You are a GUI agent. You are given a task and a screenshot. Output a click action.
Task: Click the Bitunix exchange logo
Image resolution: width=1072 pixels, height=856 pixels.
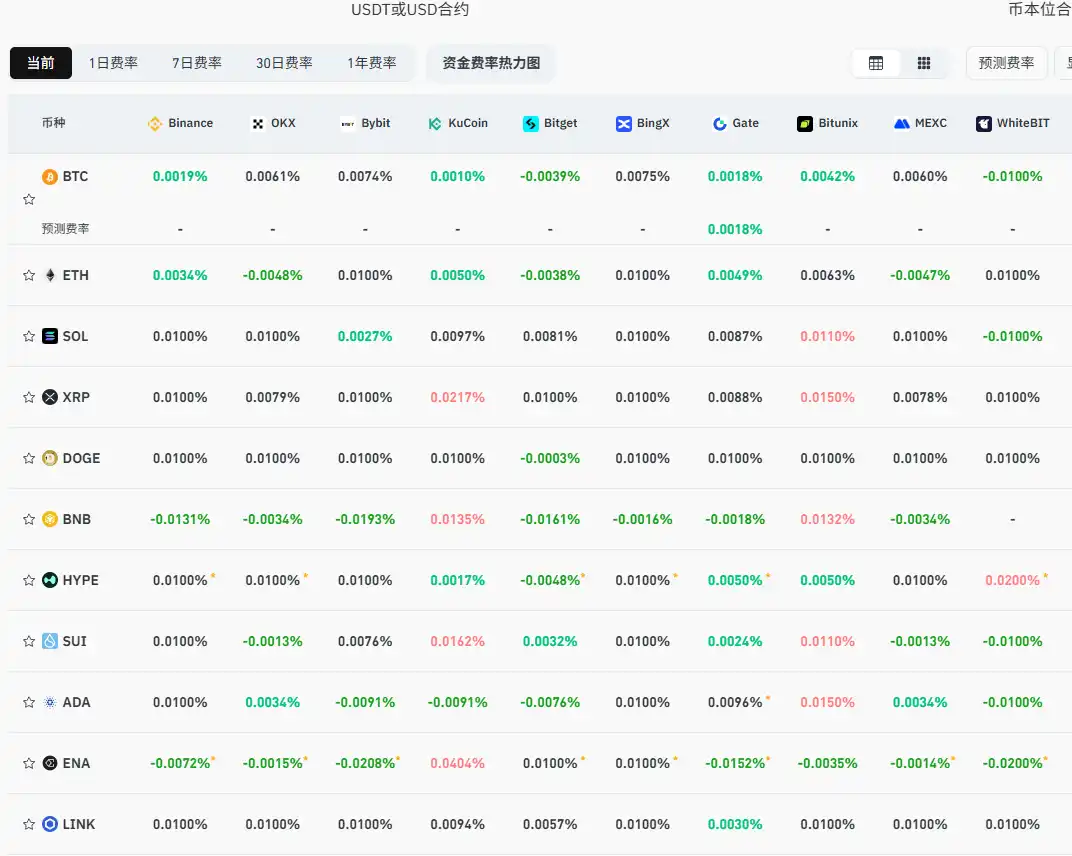[x=805, y=124]
